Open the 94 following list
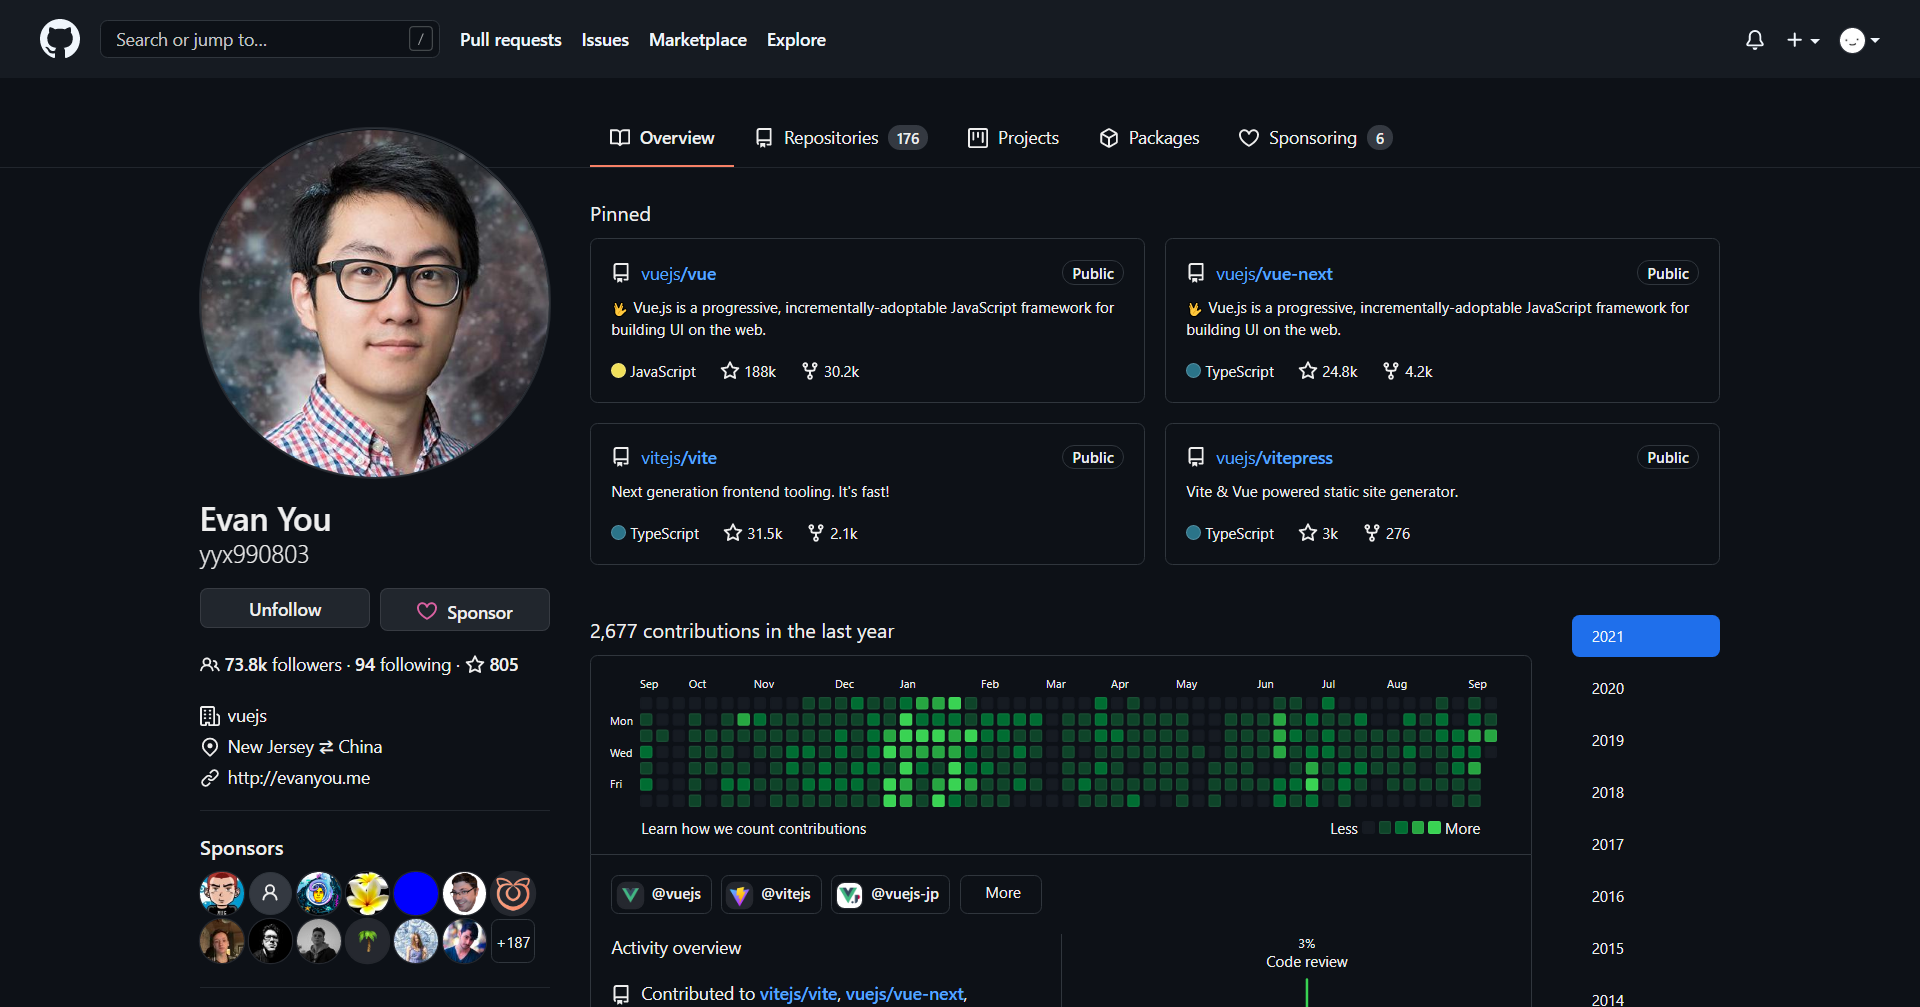This screenshot has width=1920, height=1007. point(403,665)
